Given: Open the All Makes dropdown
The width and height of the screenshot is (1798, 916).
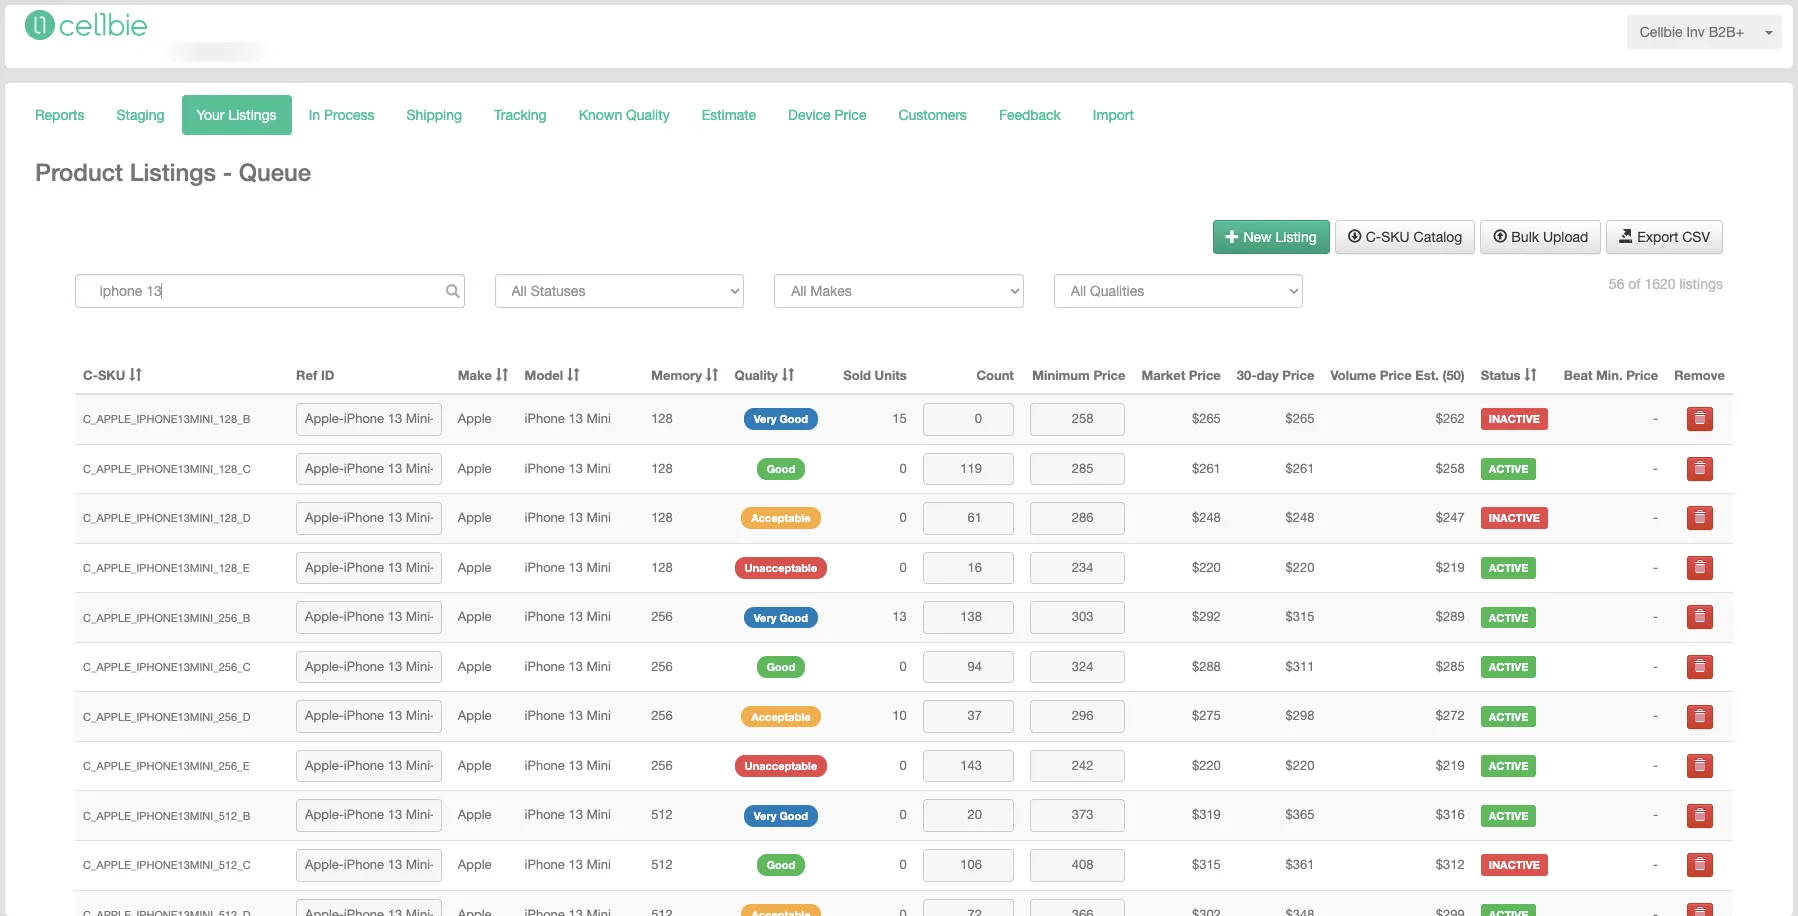Looking at the screenshot, I should tap(898, 291).
